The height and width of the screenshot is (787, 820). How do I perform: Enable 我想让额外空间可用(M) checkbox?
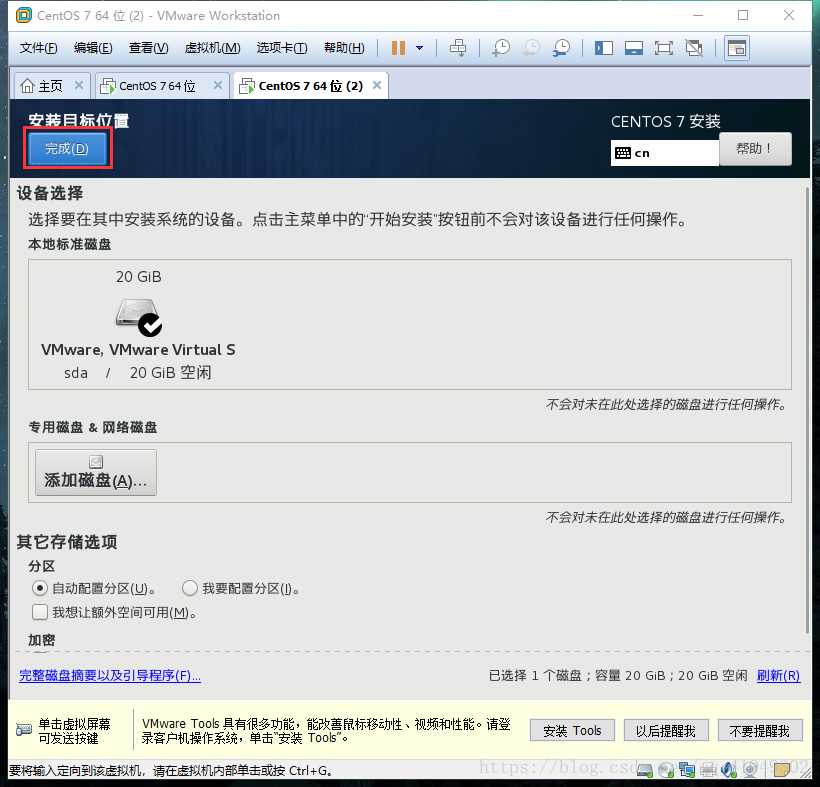(x=40, y=612)
